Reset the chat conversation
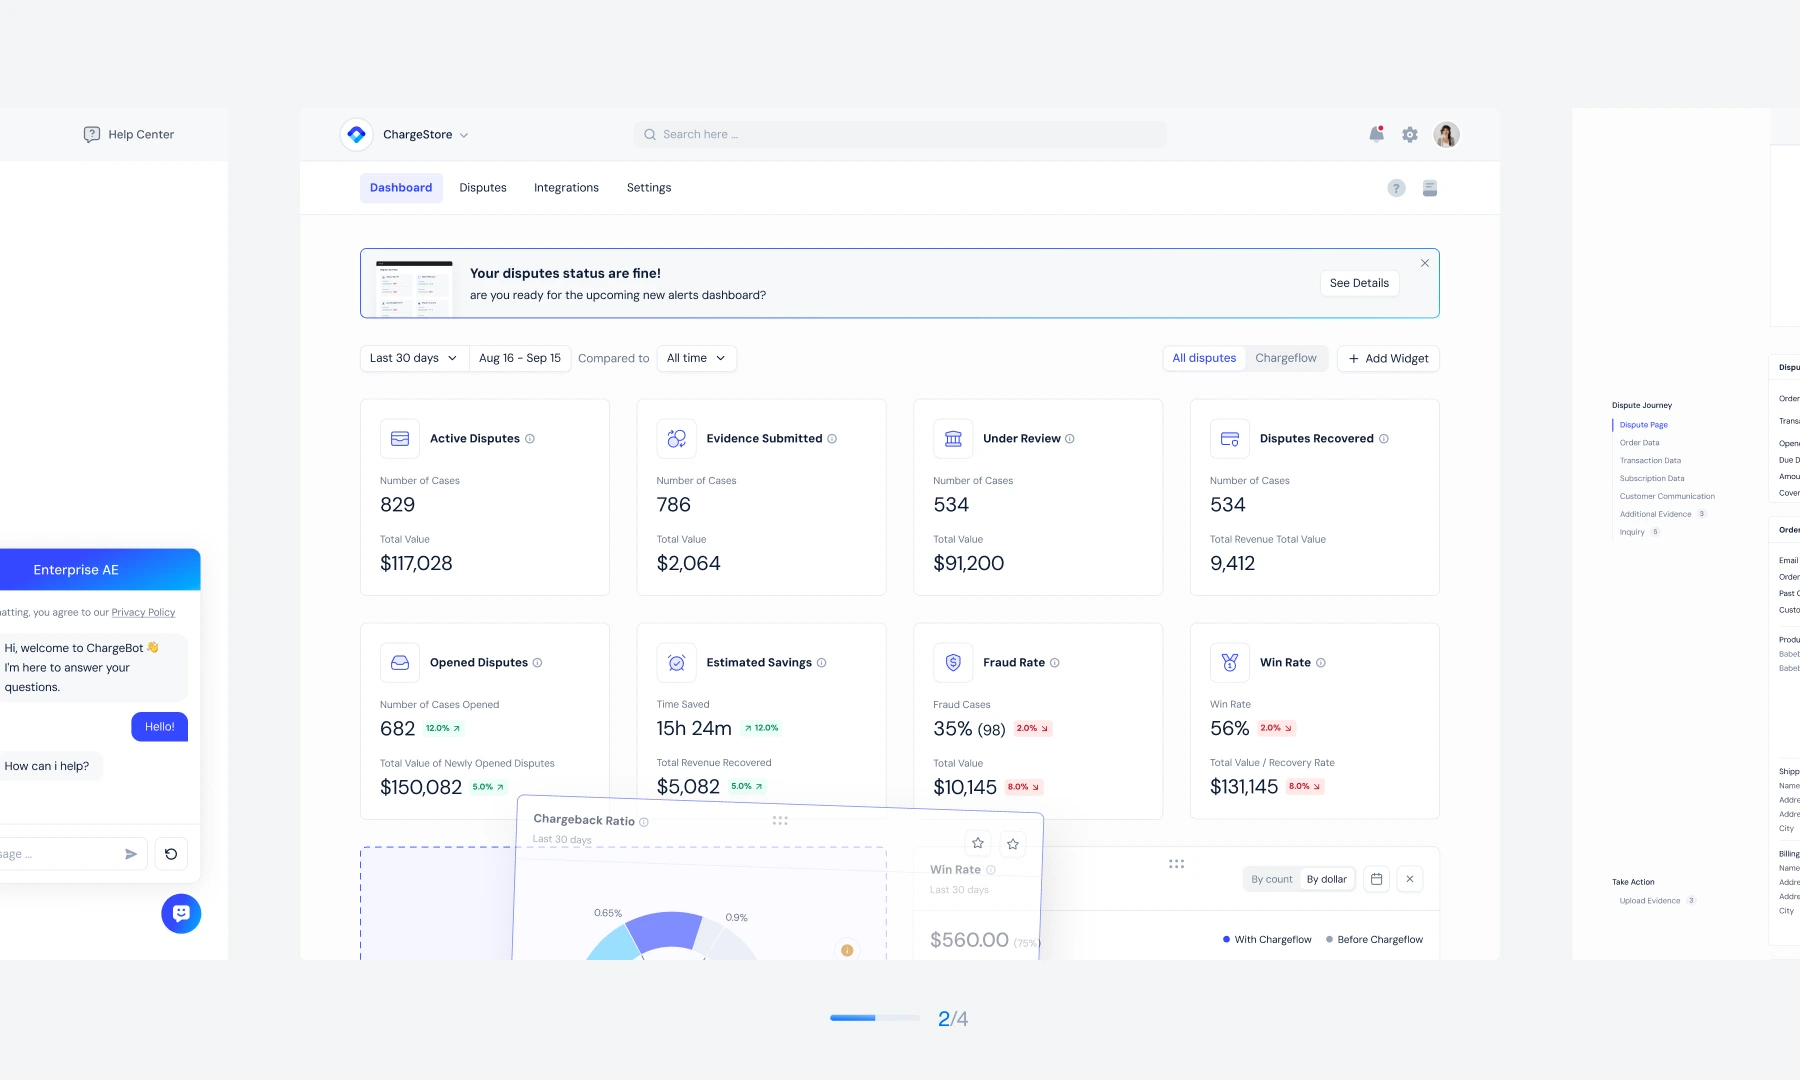The width and height of the screenshot is (1800, 1080). 171,854
